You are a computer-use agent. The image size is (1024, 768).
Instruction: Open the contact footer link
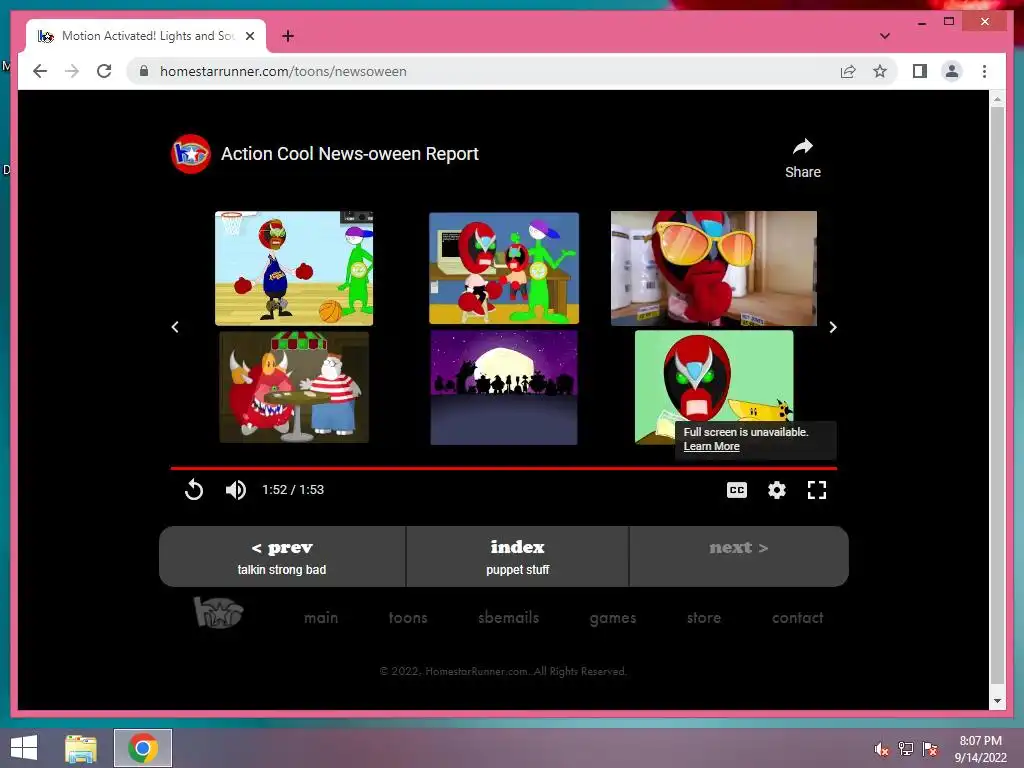pos(797,617)
